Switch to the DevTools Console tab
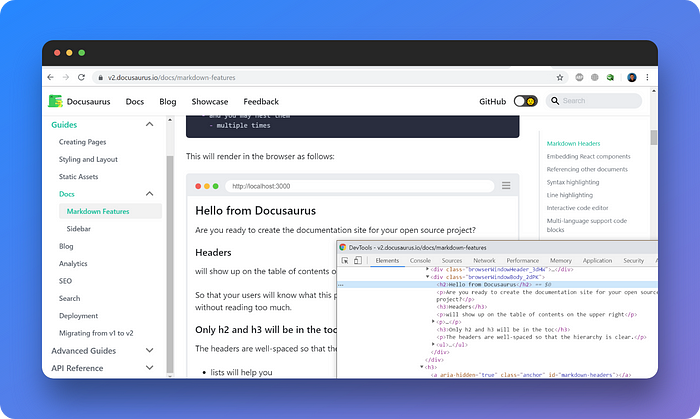The width and height of the screenshot is (700, 419). pyautogui.click(x=420, y=261)
